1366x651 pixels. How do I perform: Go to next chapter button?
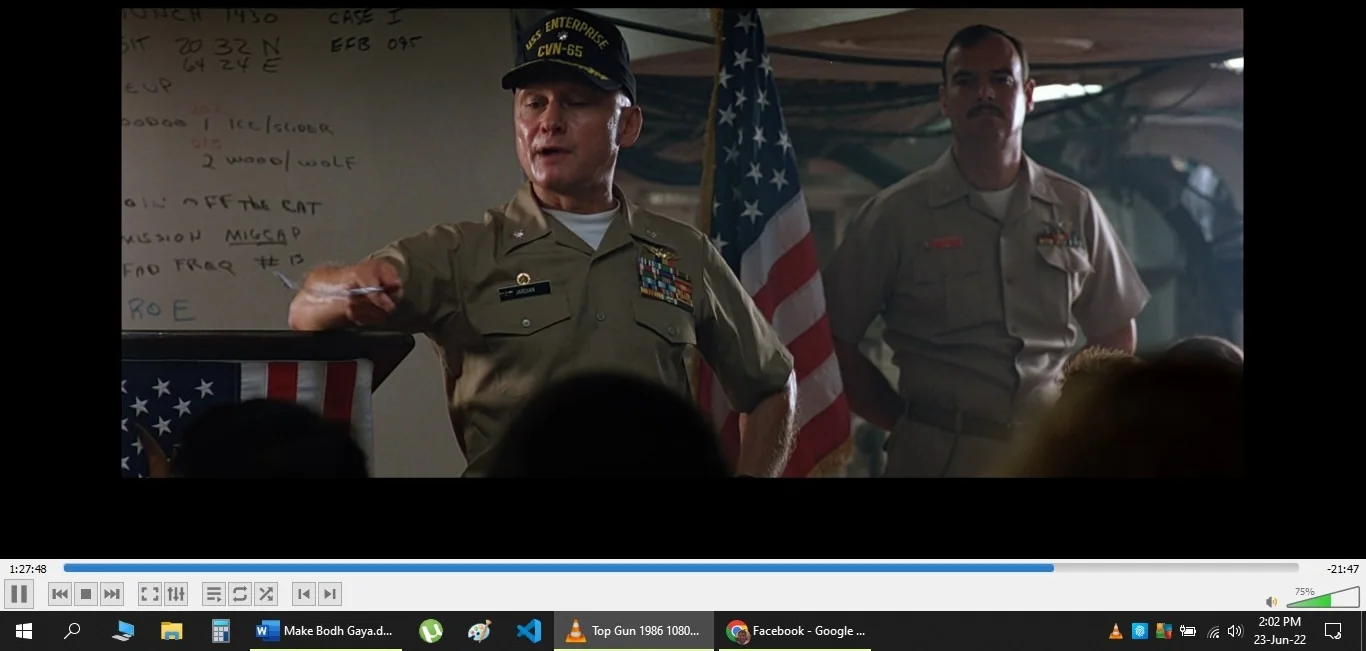click(330, 594)
